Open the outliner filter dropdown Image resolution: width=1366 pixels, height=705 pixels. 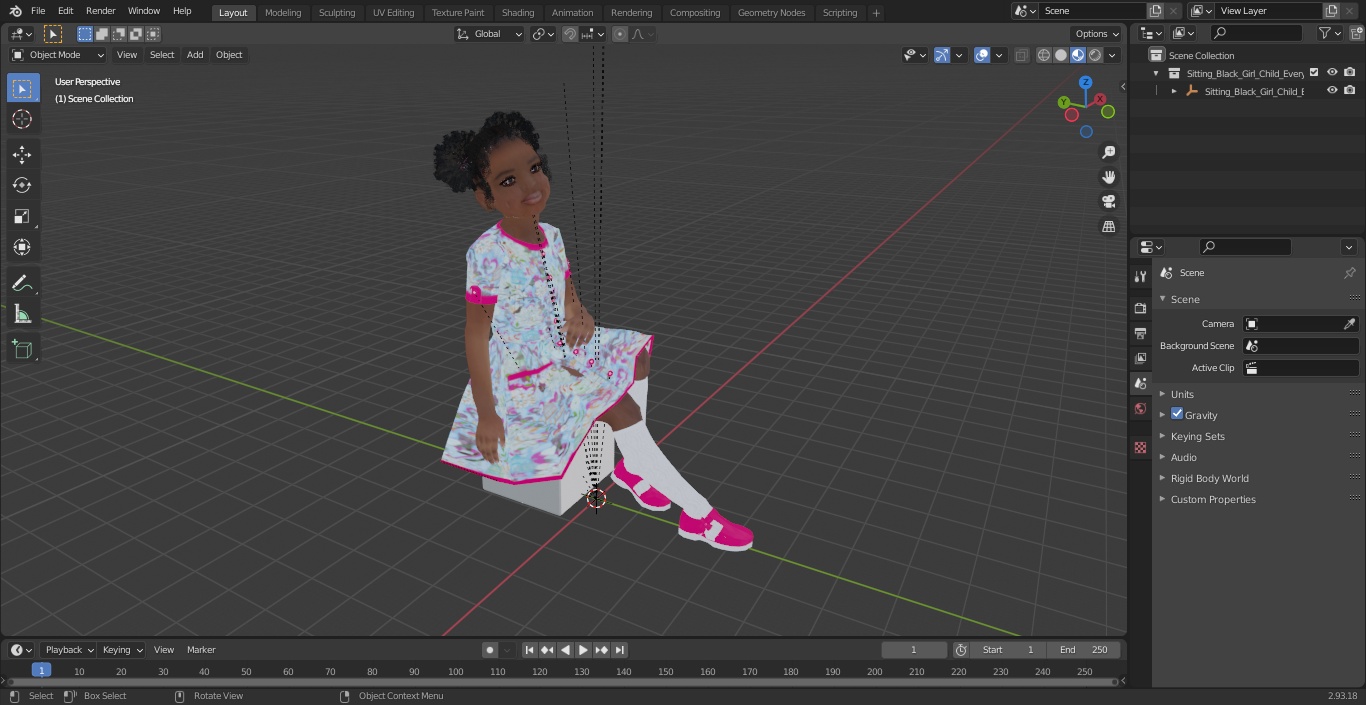click(1329, 33)
